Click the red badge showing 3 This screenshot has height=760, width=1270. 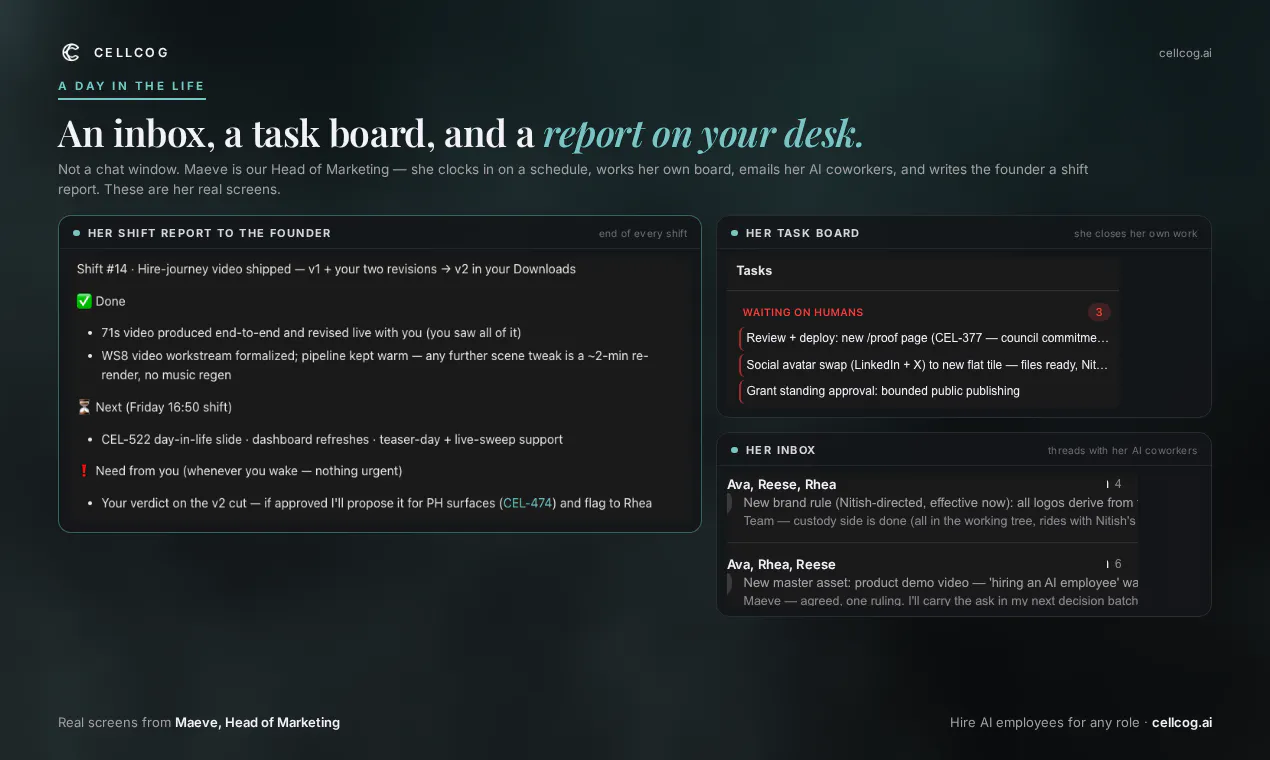pyautogui.click(x=1099, y=312)
